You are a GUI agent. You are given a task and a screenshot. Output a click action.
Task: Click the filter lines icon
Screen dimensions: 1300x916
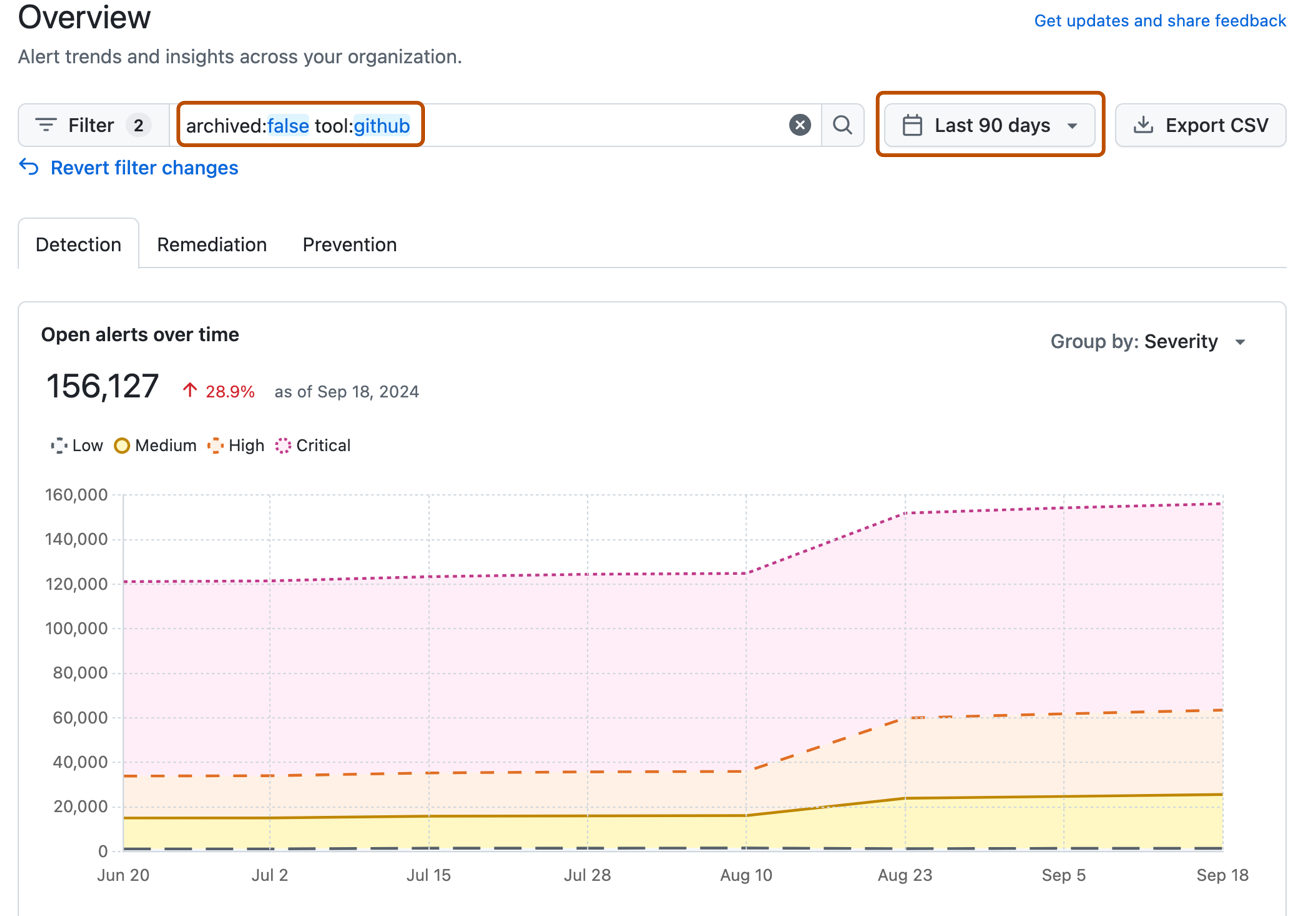[x=46, y=125]
